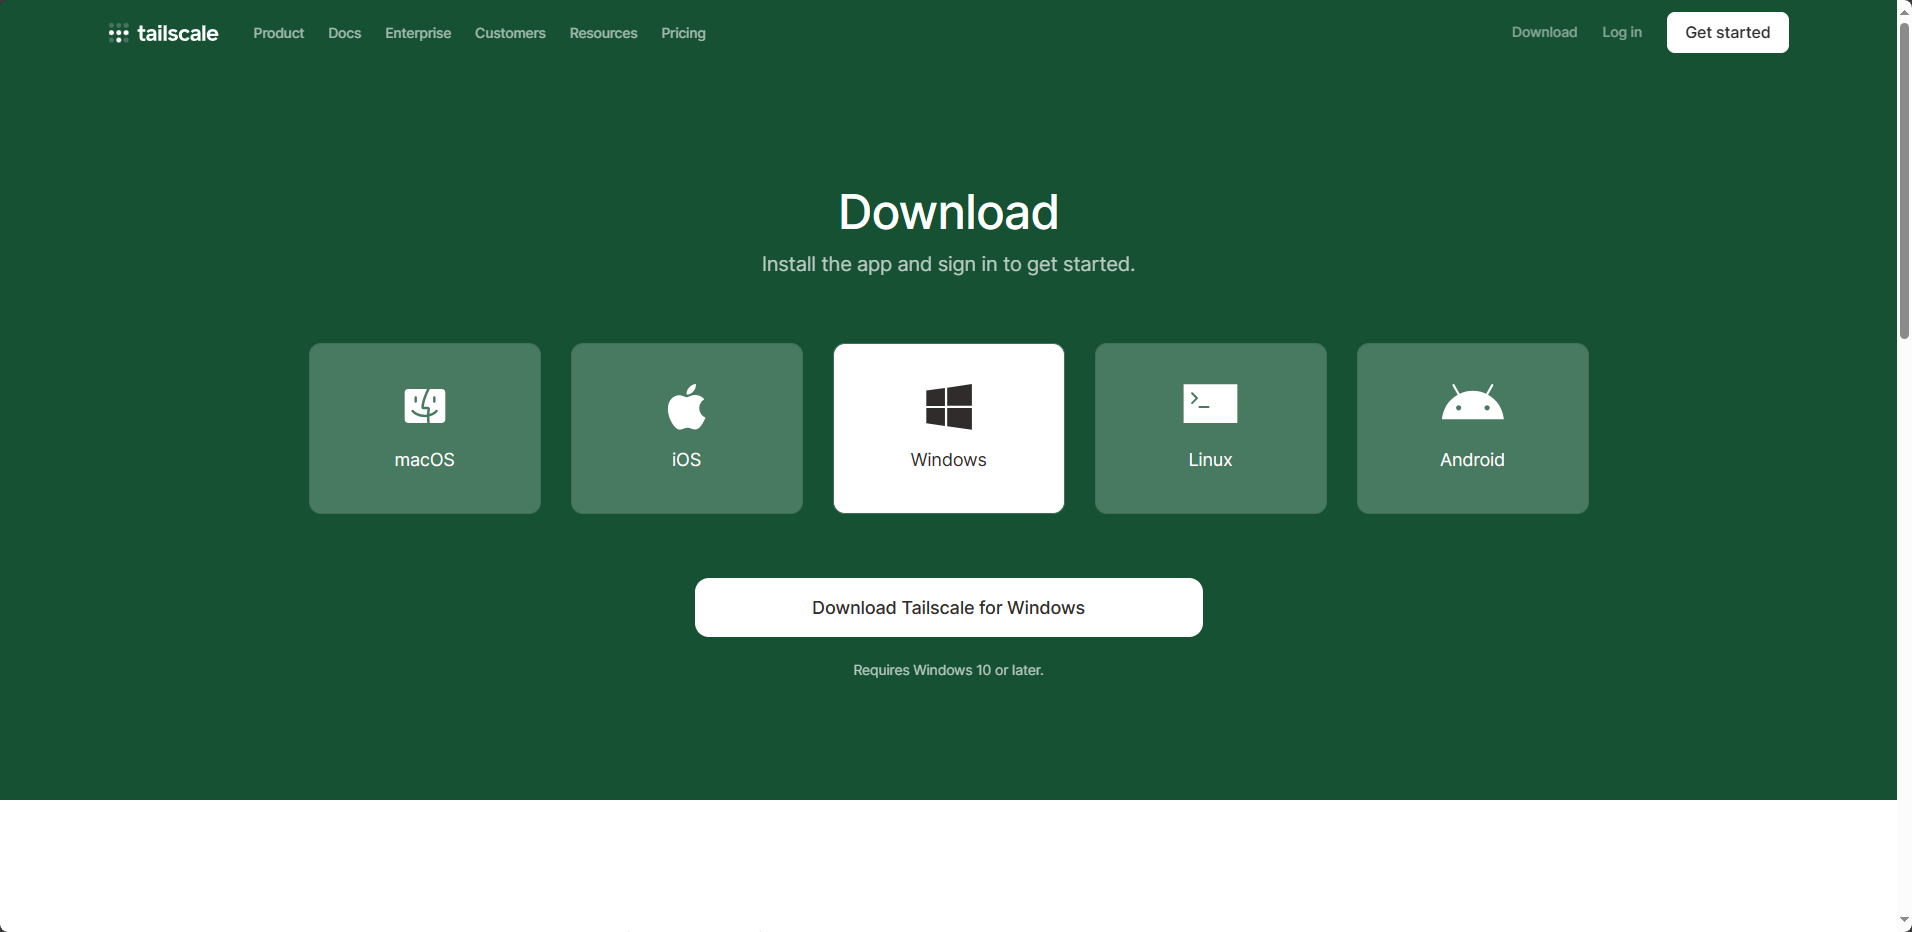Select the Android robot icon

pos(1472,403)
